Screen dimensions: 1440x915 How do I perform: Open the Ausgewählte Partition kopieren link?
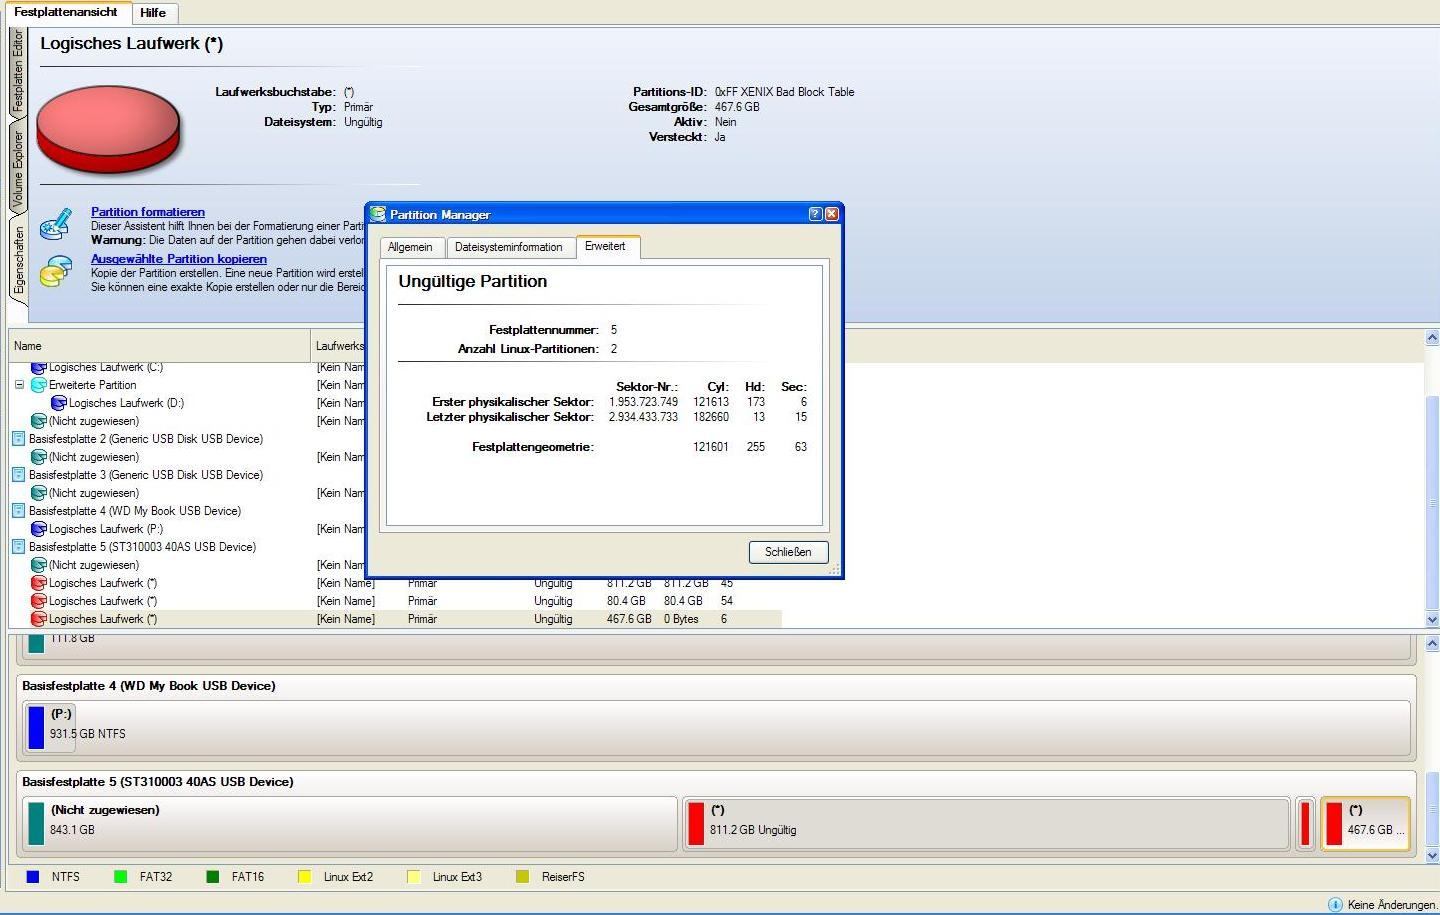tap(179, 259)
